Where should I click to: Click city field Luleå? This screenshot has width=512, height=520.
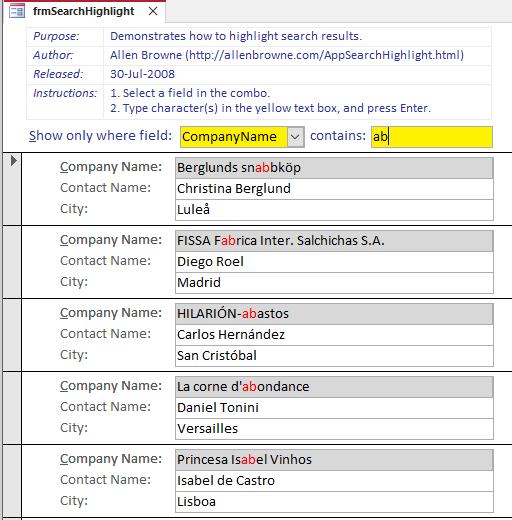tap(334, 210)
